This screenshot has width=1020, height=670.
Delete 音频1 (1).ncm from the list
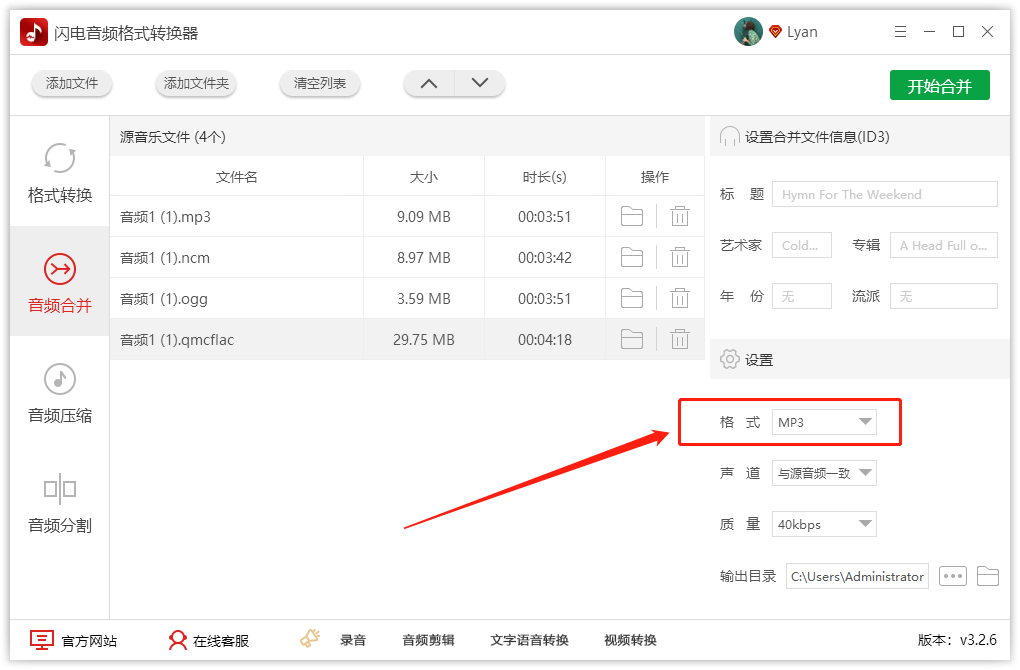(680, 258)
